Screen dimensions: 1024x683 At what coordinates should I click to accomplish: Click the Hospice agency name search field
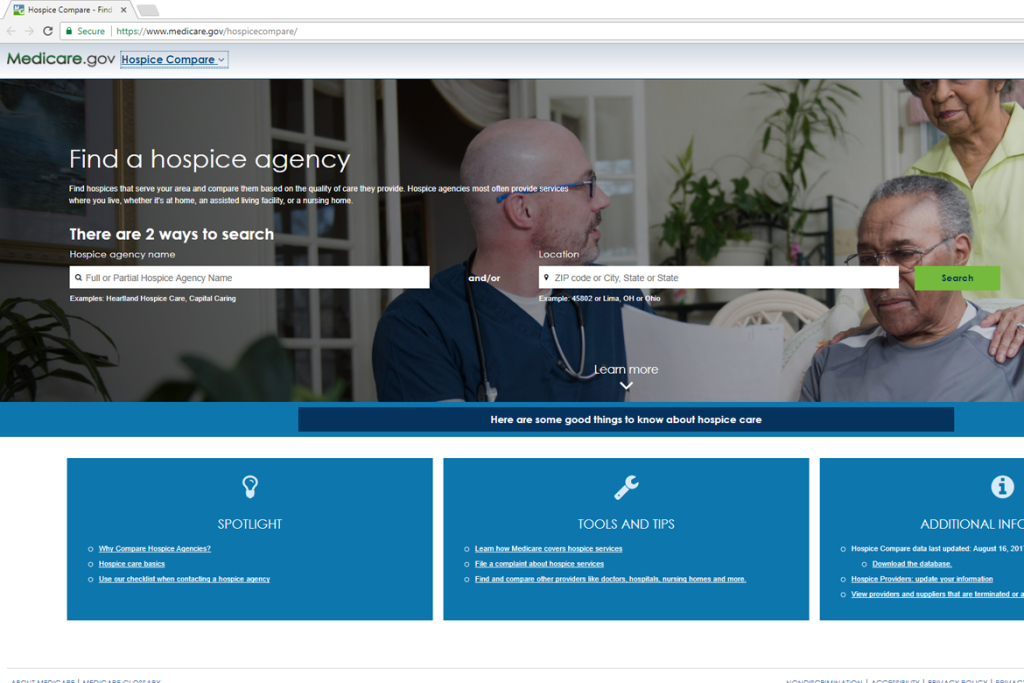tap(249, 278)
